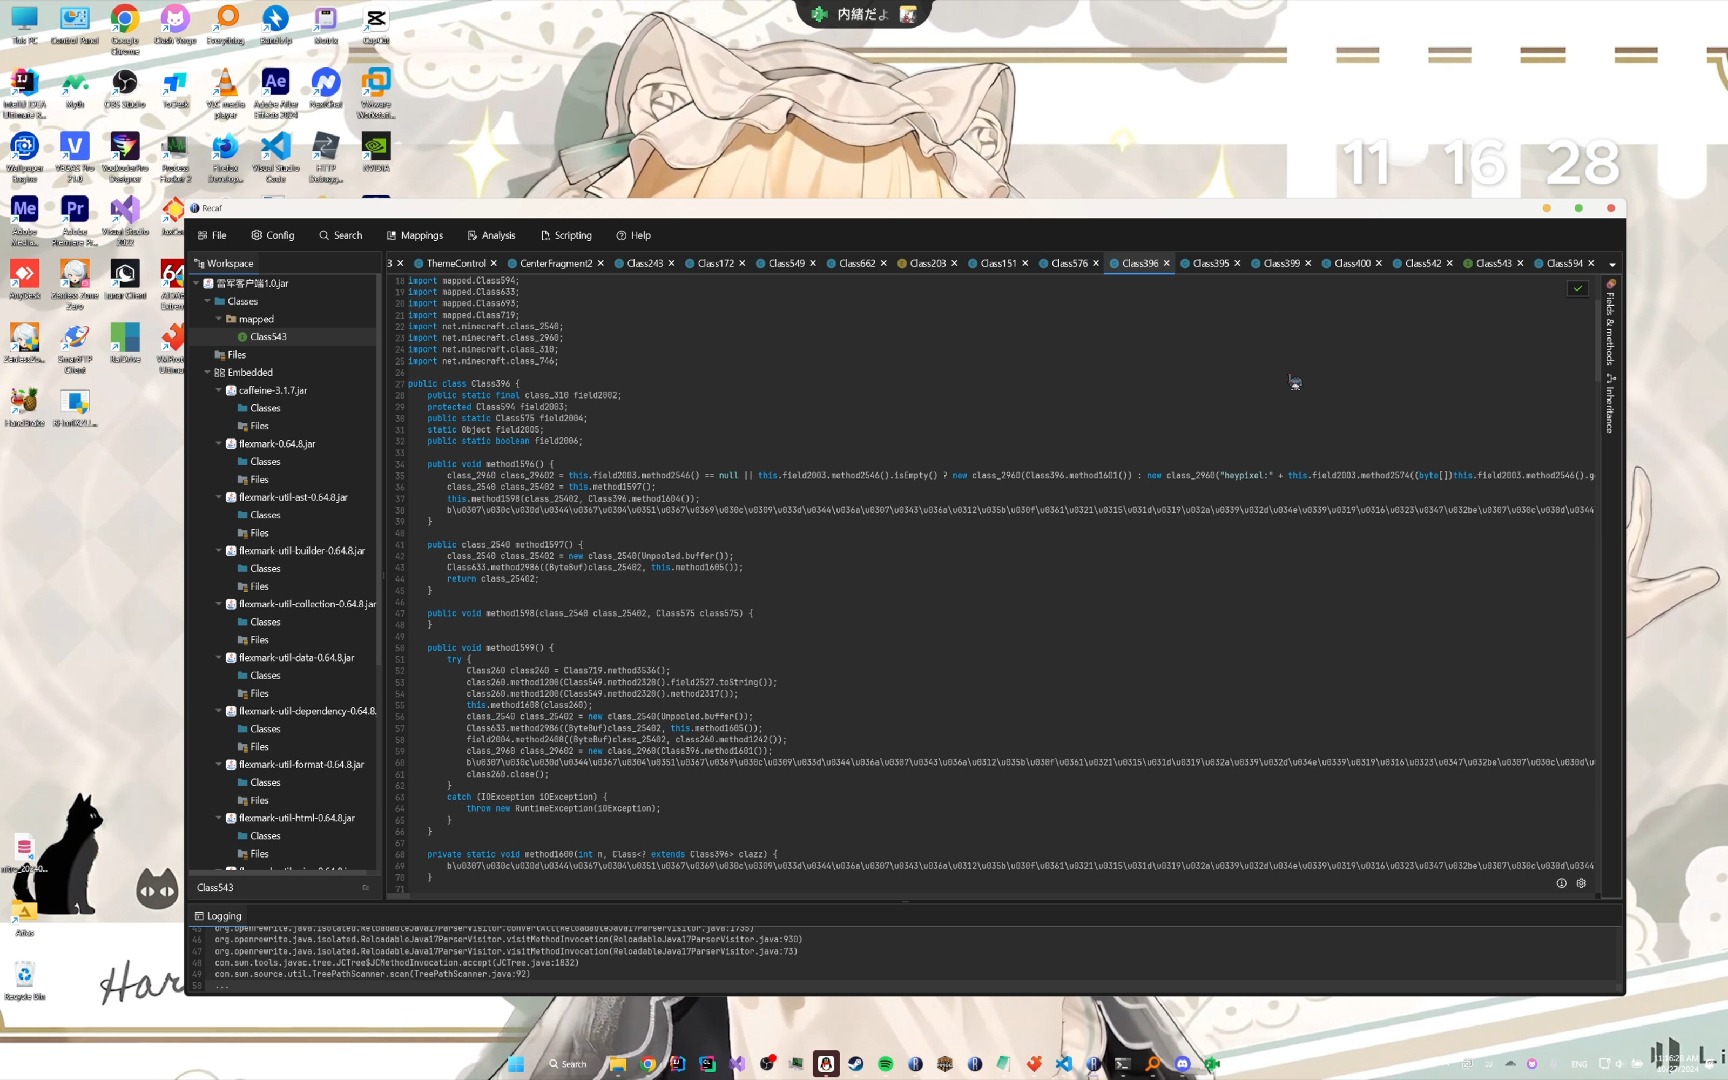Click the workspace filter field showing Class543
This screenshot has height=1080, width=1728.
[275, 887]
